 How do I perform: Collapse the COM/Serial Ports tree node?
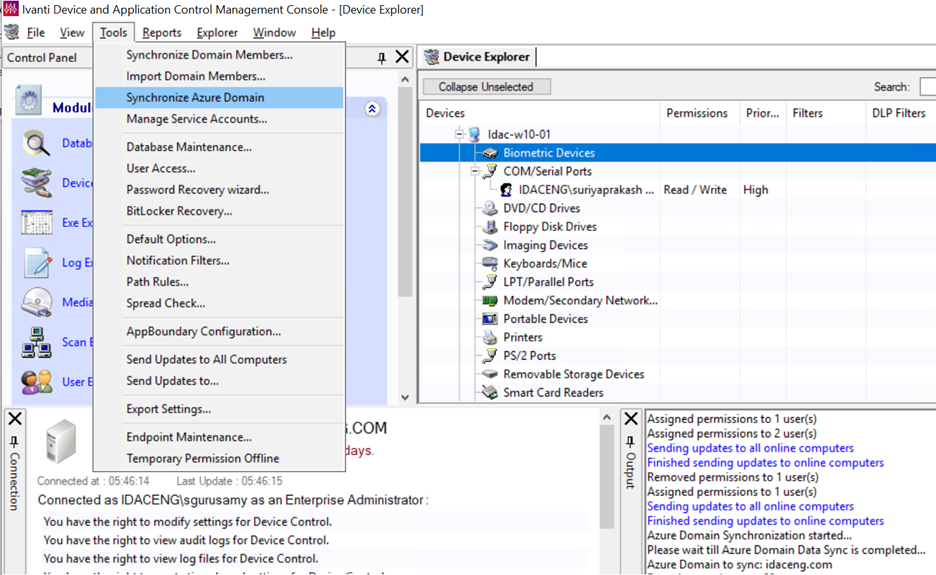(x=475, y=171)
